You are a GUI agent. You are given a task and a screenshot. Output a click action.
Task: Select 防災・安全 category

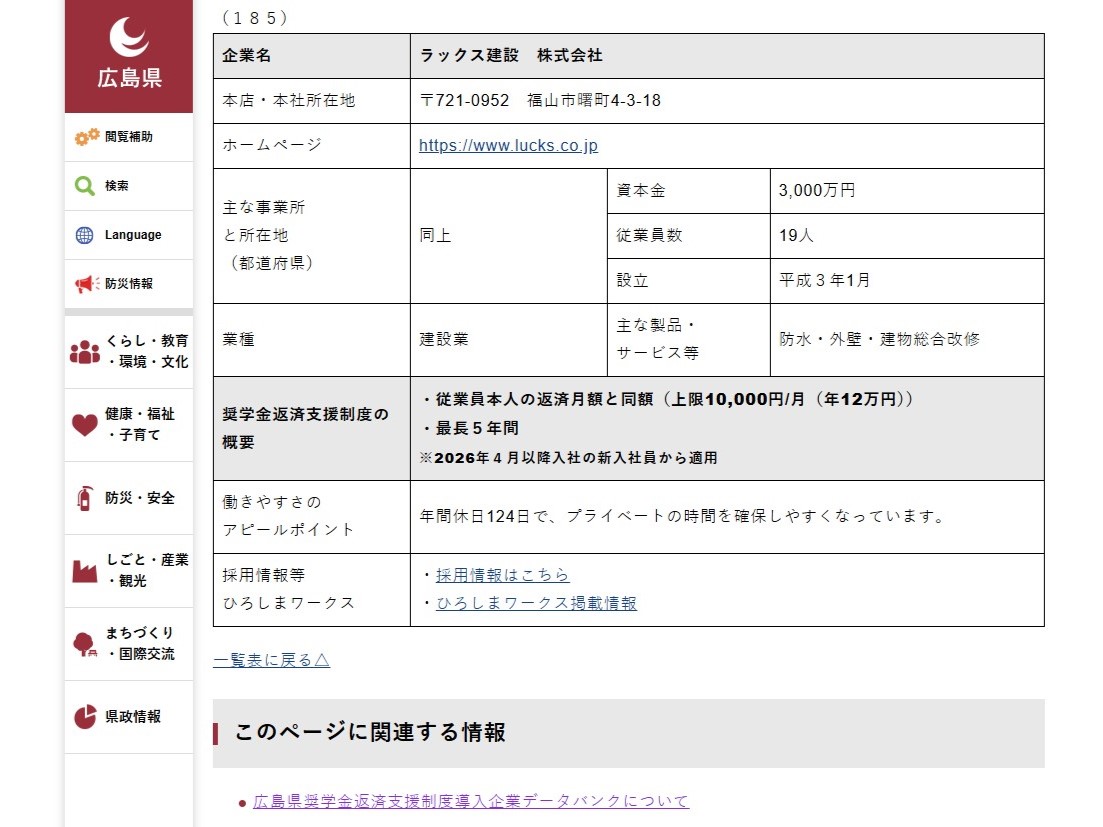(129, 498)
